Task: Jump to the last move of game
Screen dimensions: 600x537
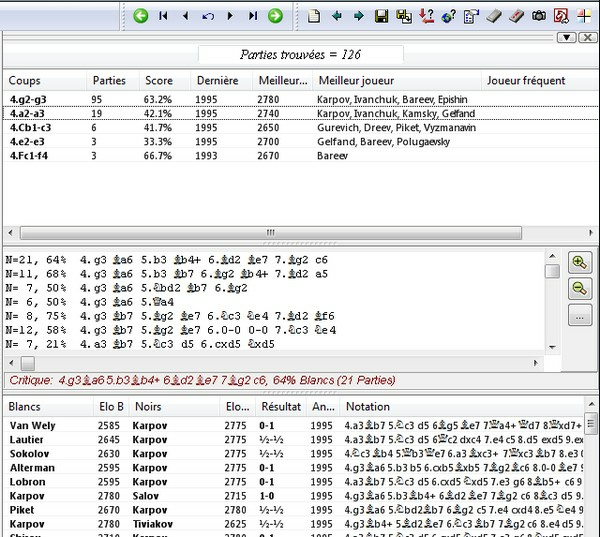Action: click(x=253, y=16)
